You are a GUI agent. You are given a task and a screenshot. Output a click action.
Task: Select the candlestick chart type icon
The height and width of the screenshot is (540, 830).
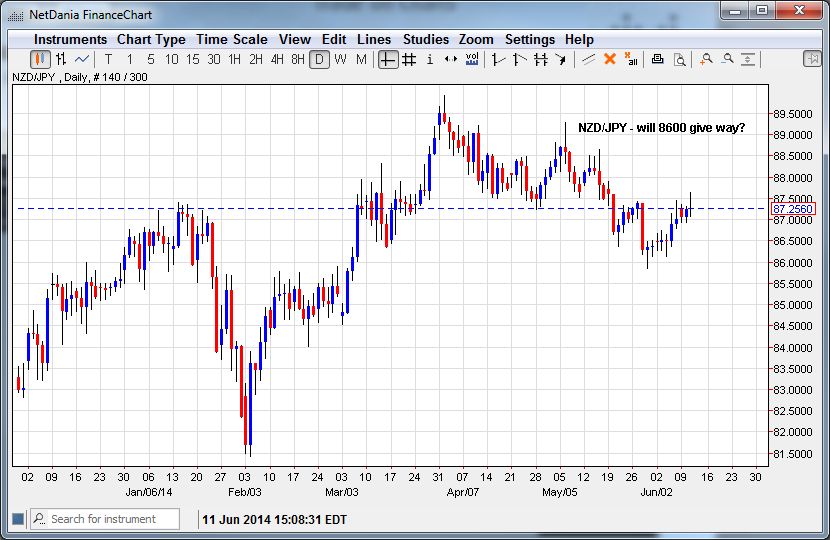click(40, 59)
